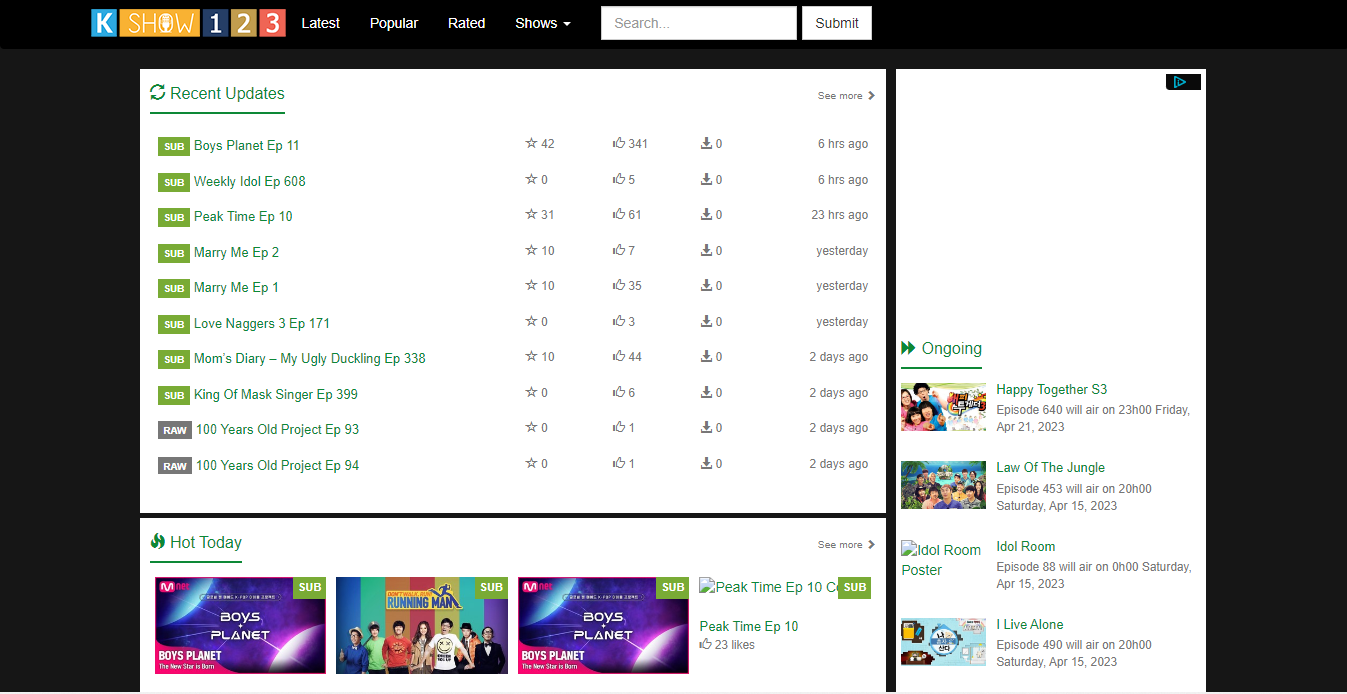
Task: Click 6 hrs ago timestamp for Boys Planet
Action: coord(843,144)
